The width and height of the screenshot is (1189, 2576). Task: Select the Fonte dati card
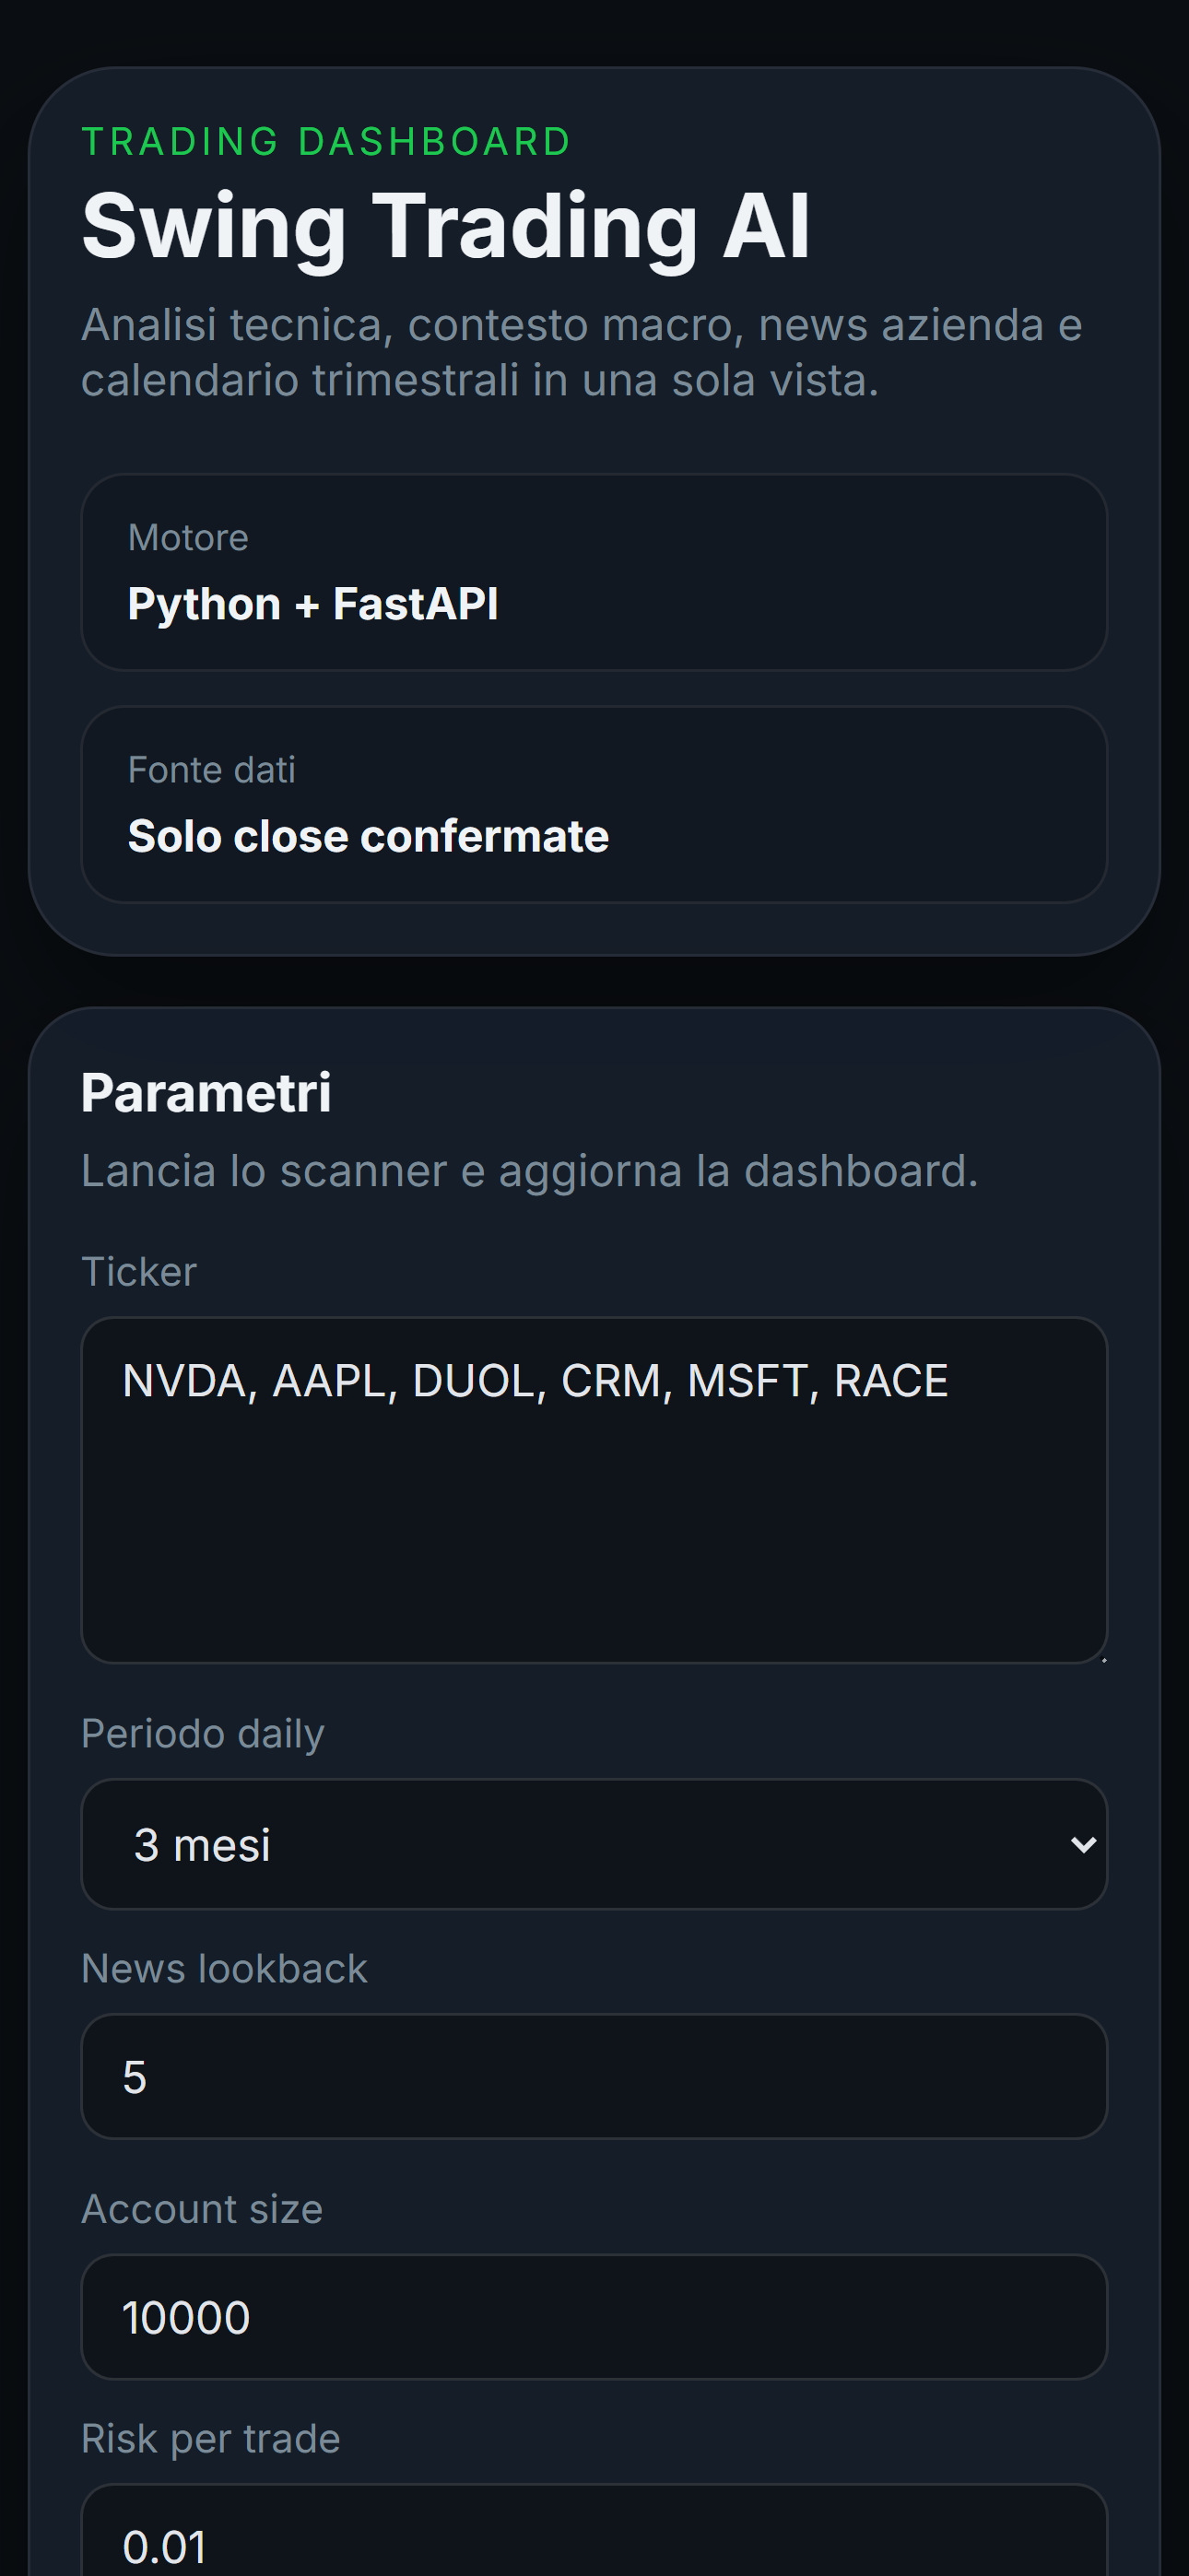594,804
